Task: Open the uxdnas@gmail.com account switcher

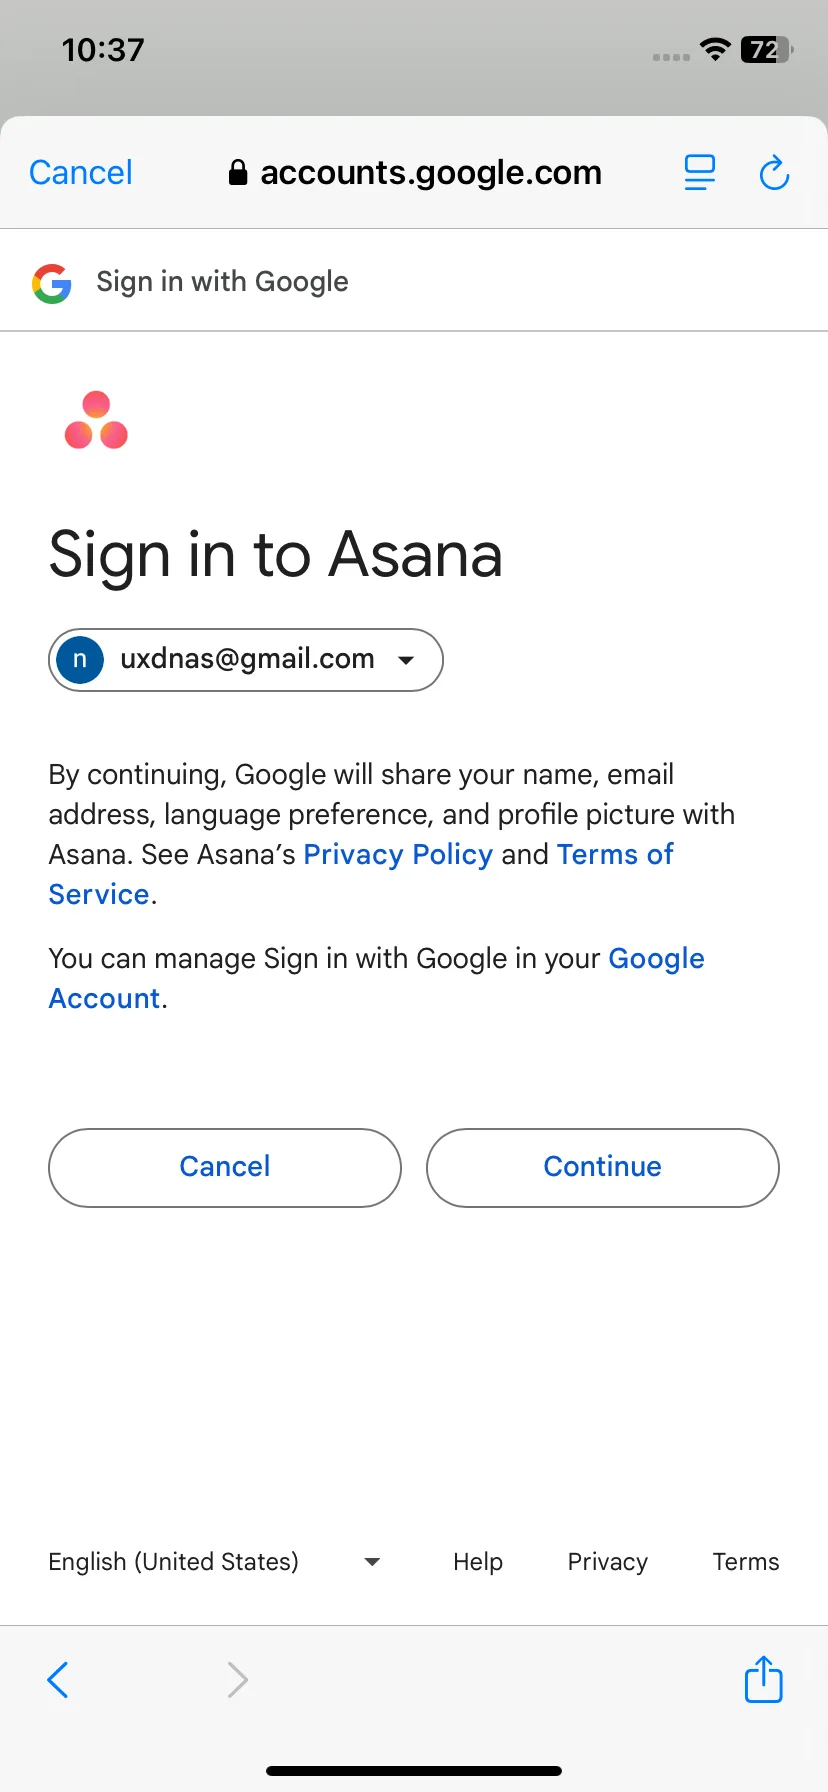Action: pyautogui.click(x=246, y=660)
